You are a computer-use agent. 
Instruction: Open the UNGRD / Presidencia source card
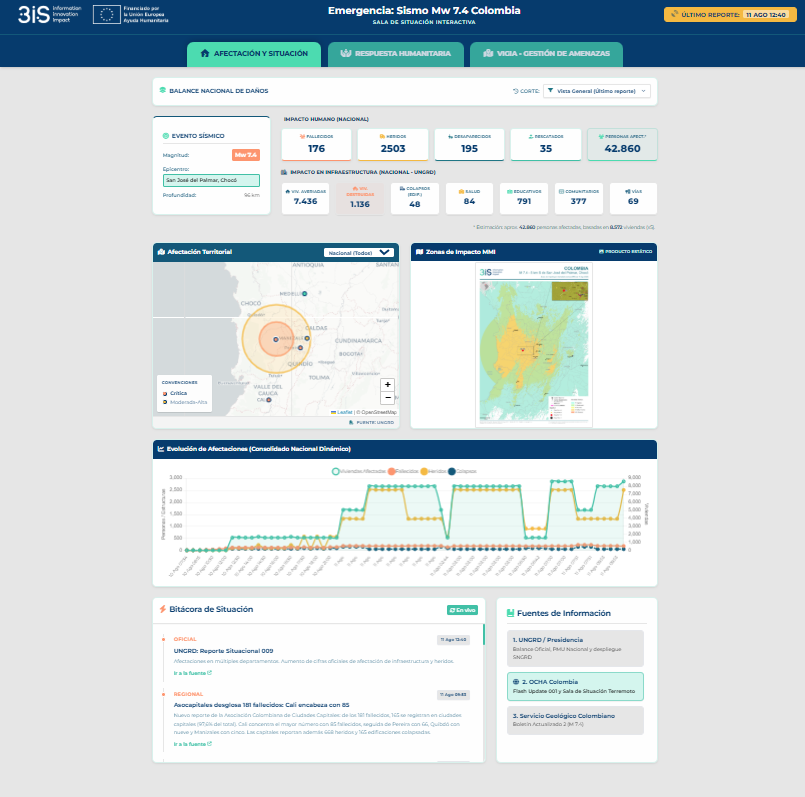(575, 648)
